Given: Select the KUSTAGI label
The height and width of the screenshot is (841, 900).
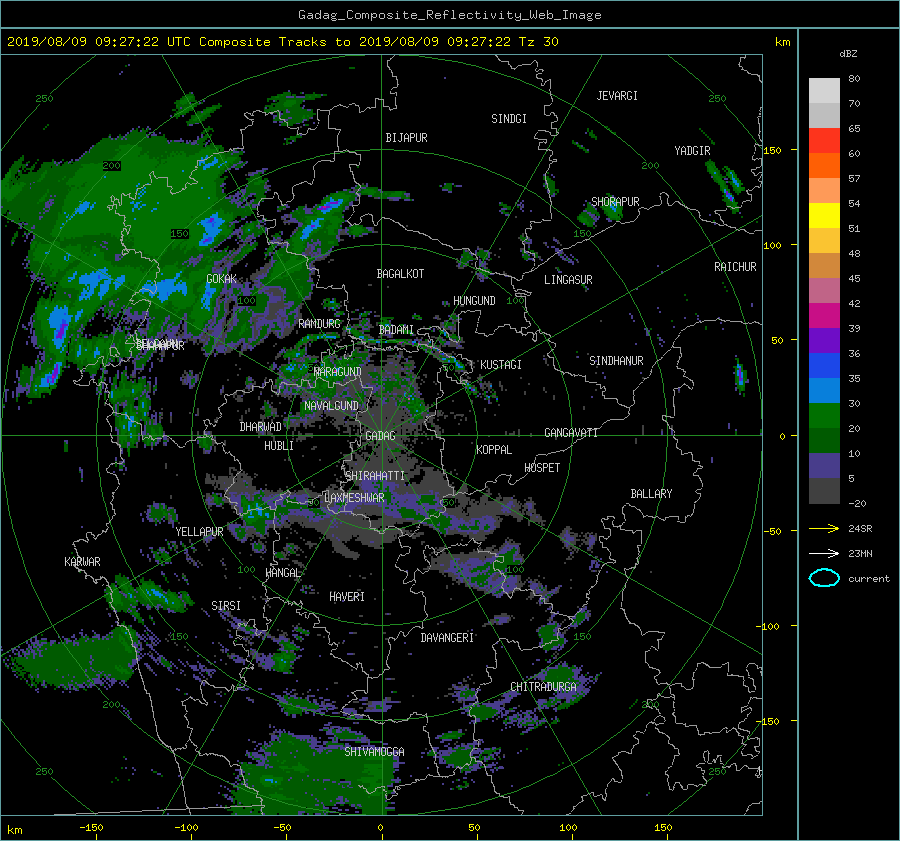Looking at the screenshot, I should [x=501, y=365].
